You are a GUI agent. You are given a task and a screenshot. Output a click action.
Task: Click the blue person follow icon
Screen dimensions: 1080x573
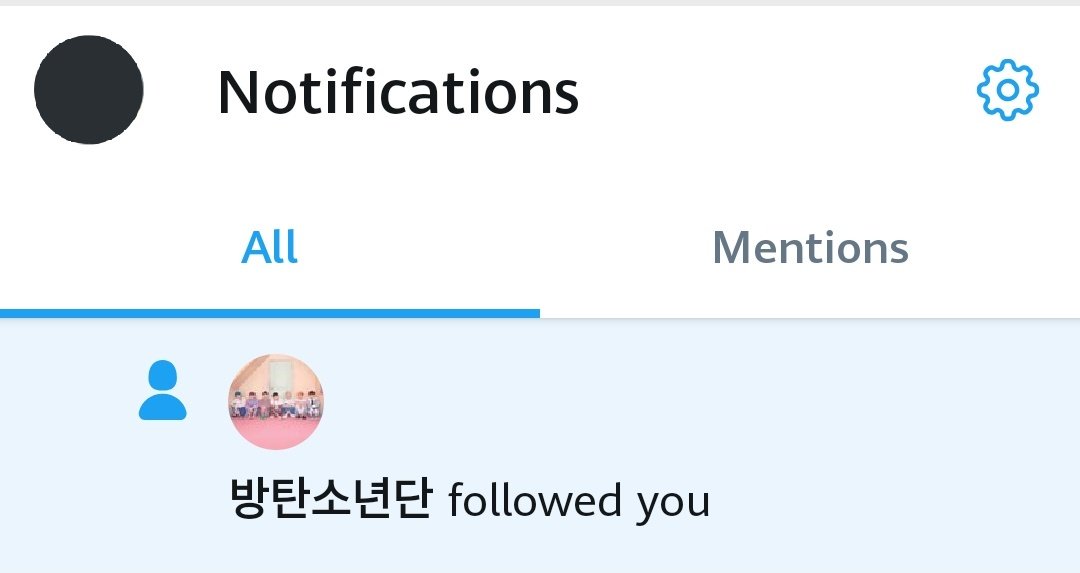coord(163,390)
